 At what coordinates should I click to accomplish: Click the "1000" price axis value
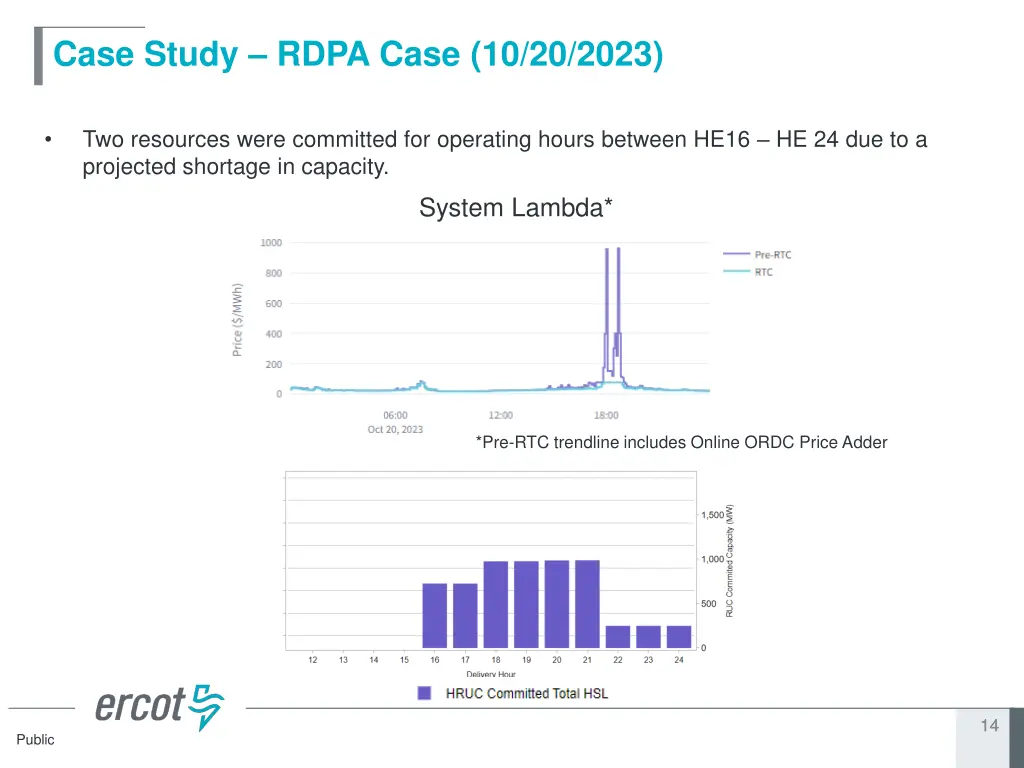tap(271, 243)
